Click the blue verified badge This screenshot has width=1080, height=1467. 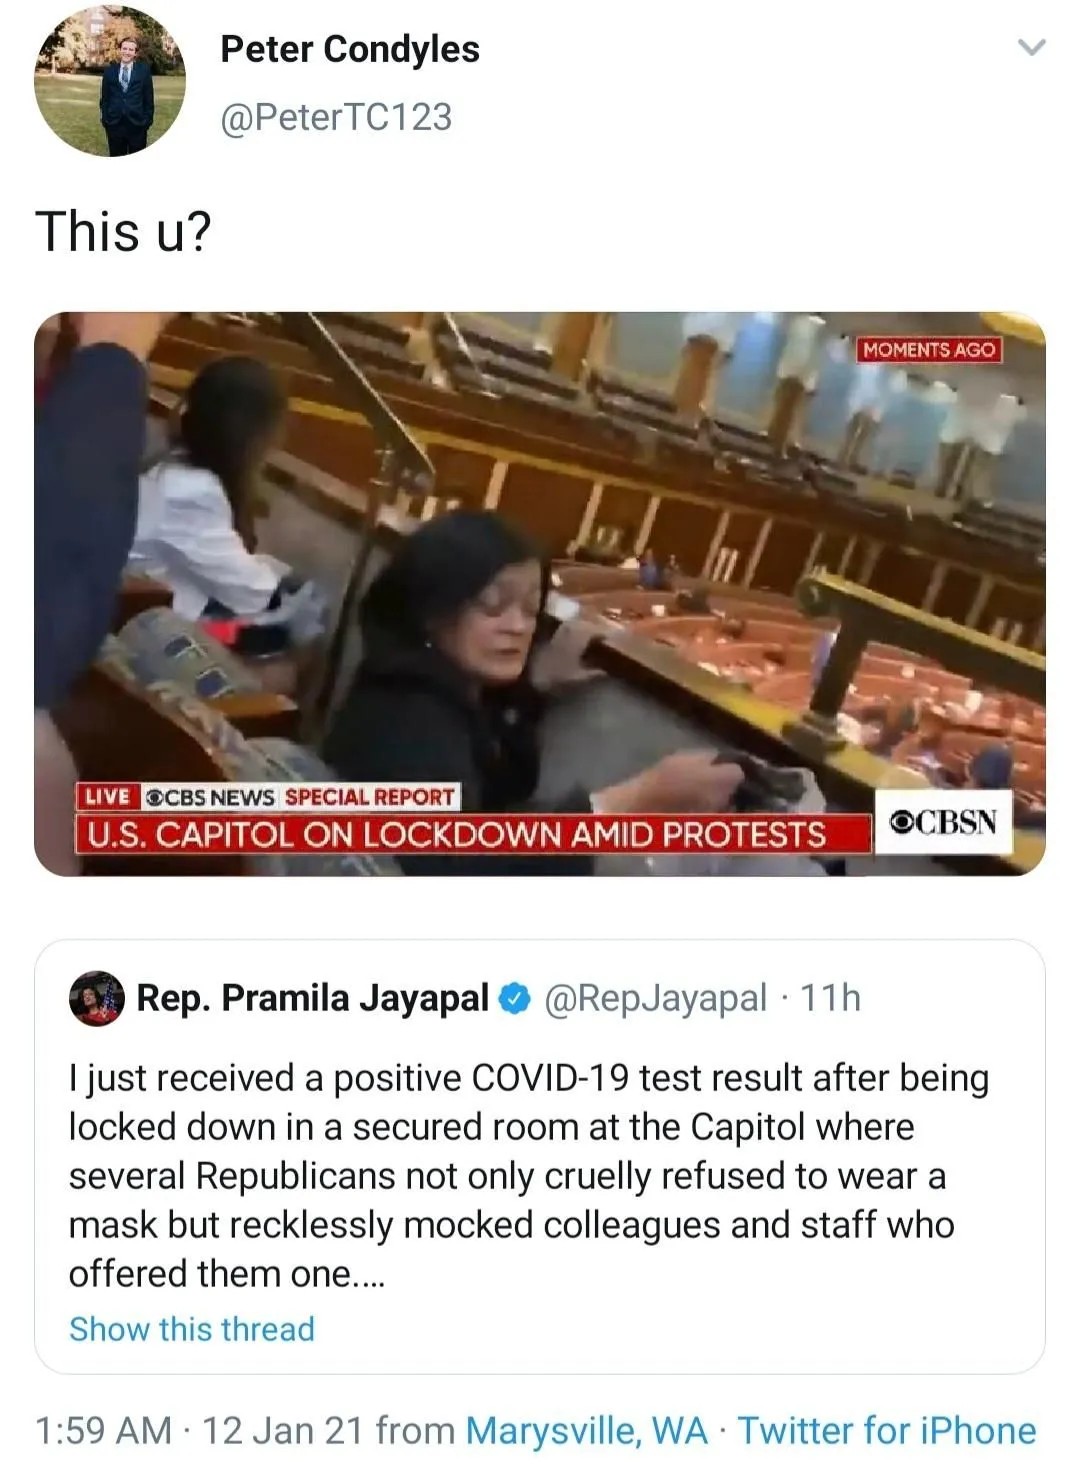515,998
